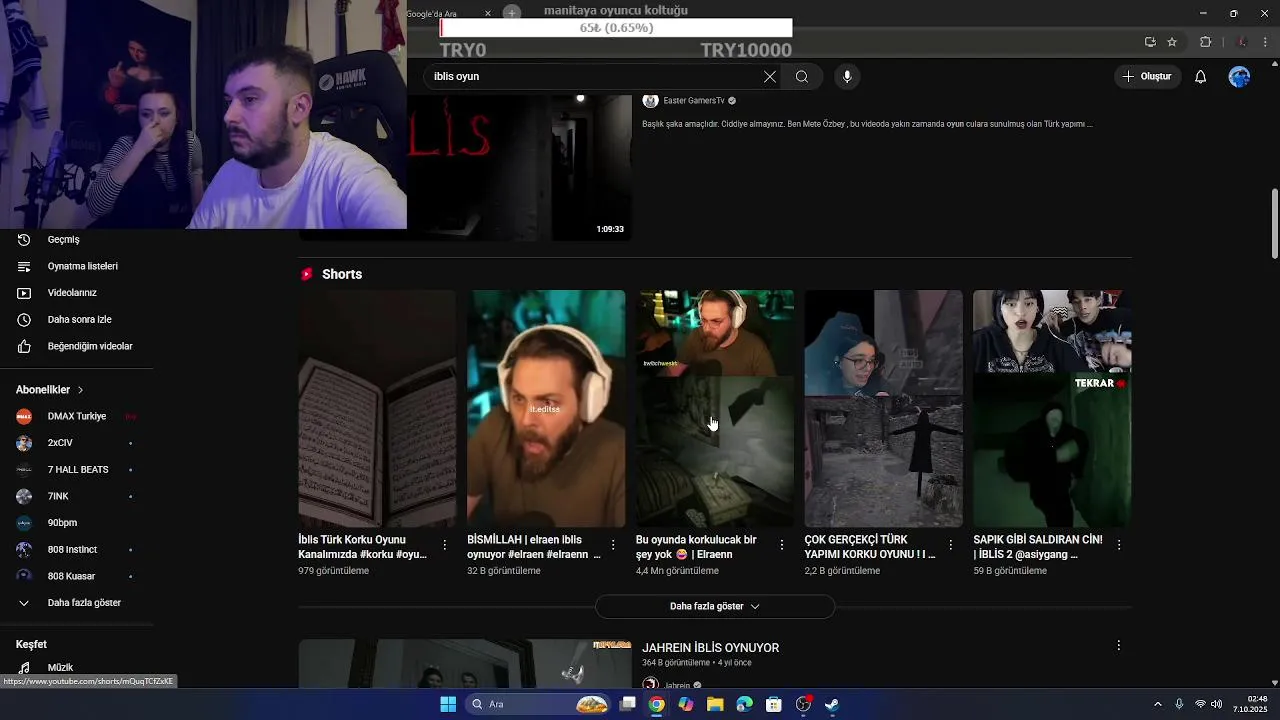This screenshot has width=1280, height=720.
Task: Open DMAX Türkiye channel subscription
Action: tap(78, 416)
